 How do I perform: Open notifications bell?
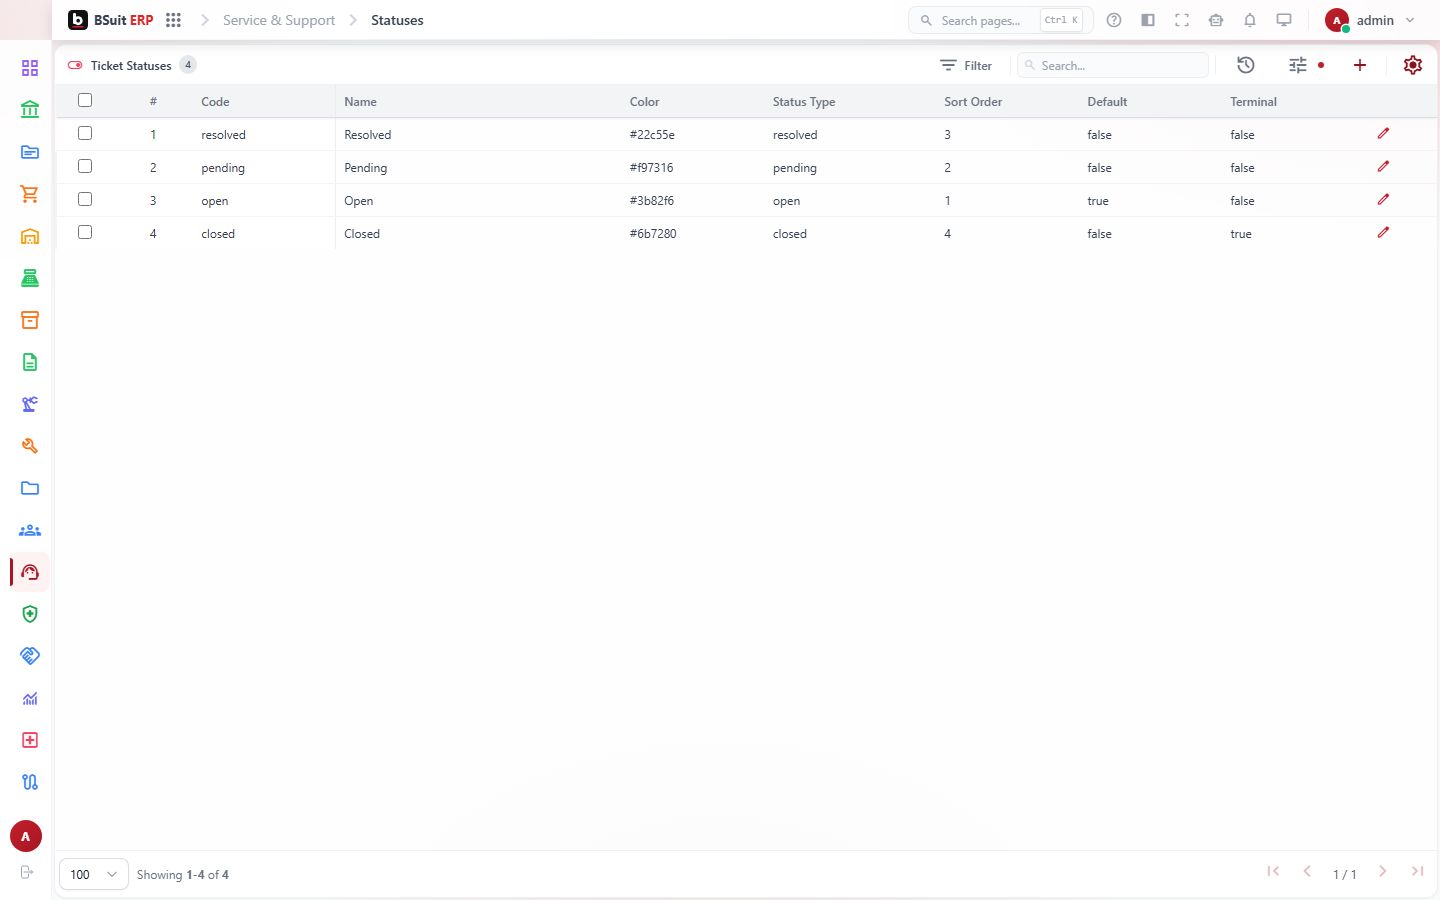(1250, 20)
